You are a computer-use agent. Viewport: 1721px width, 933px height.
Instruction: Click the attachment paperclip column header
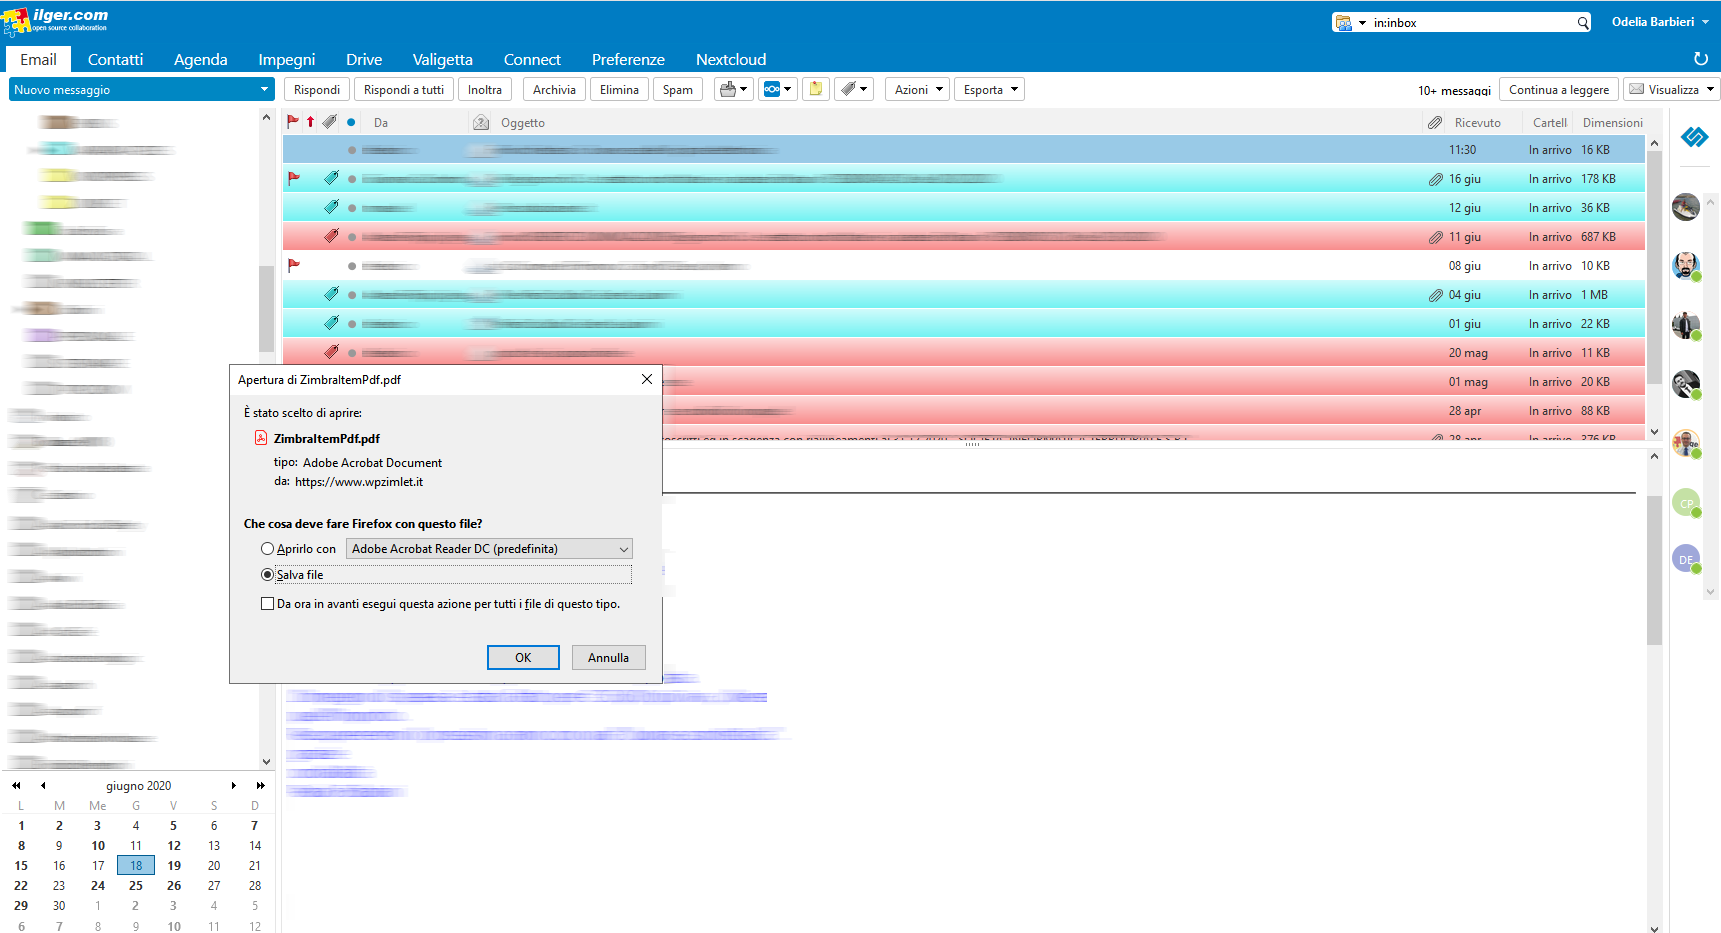(1435, 123)
